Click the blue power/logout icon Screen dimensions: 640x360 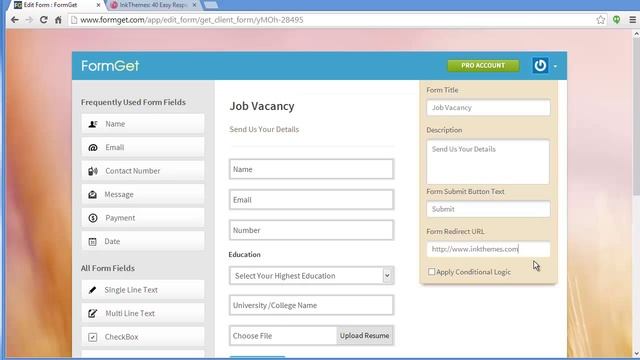[540, 65]
